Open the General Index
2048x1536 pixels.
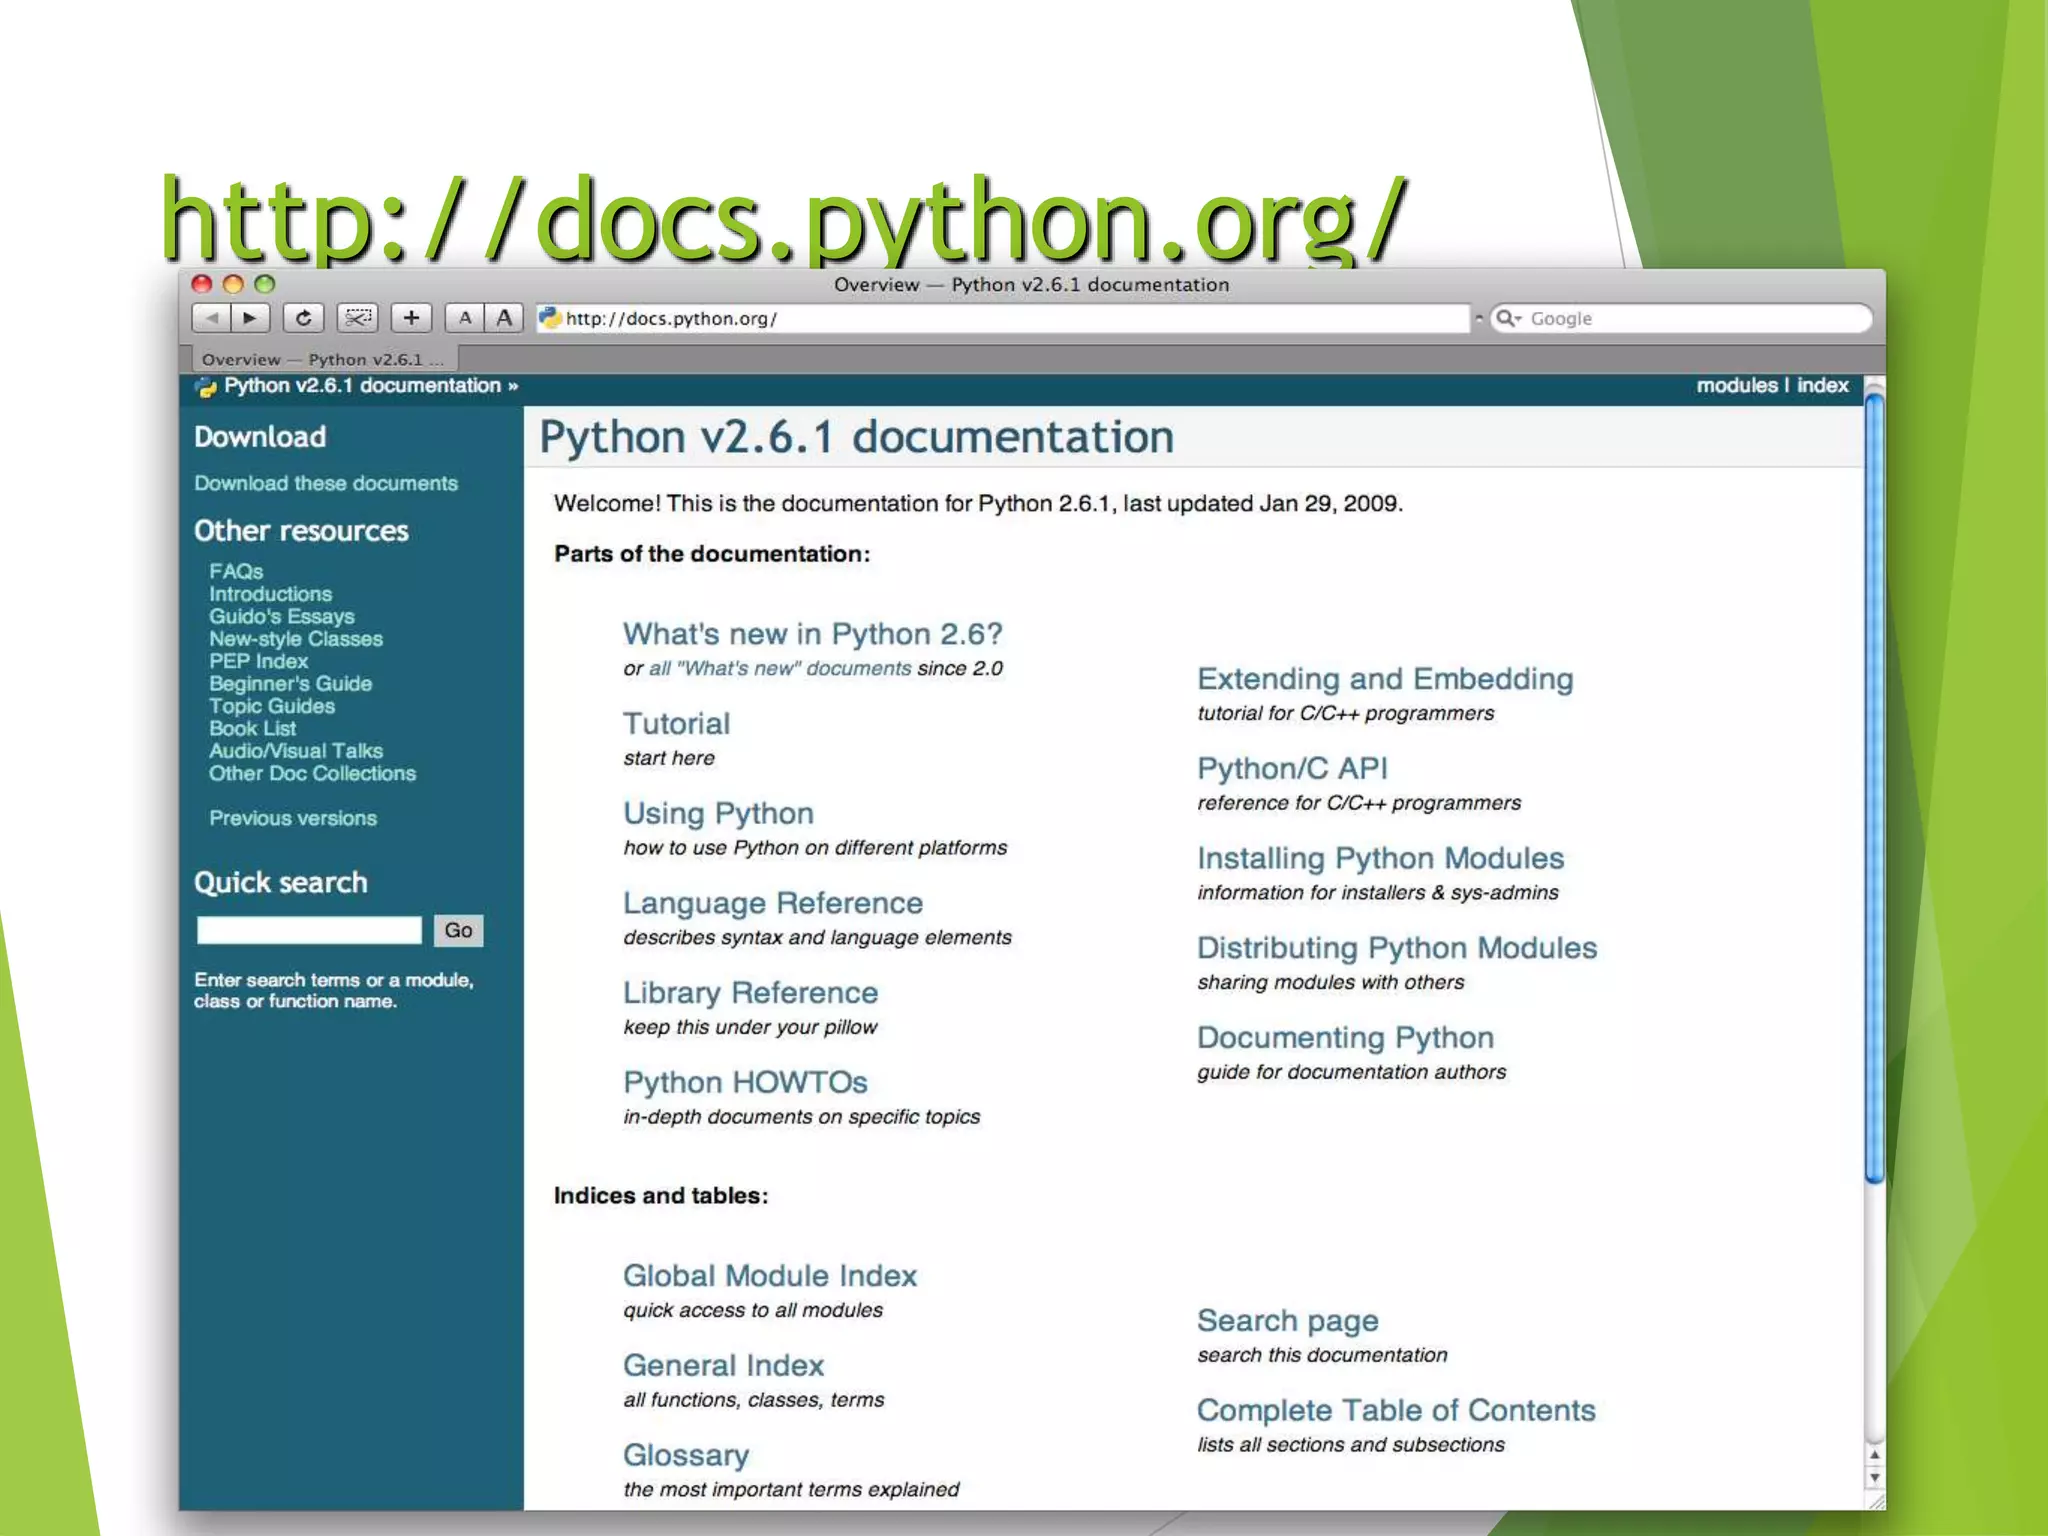723,1366
